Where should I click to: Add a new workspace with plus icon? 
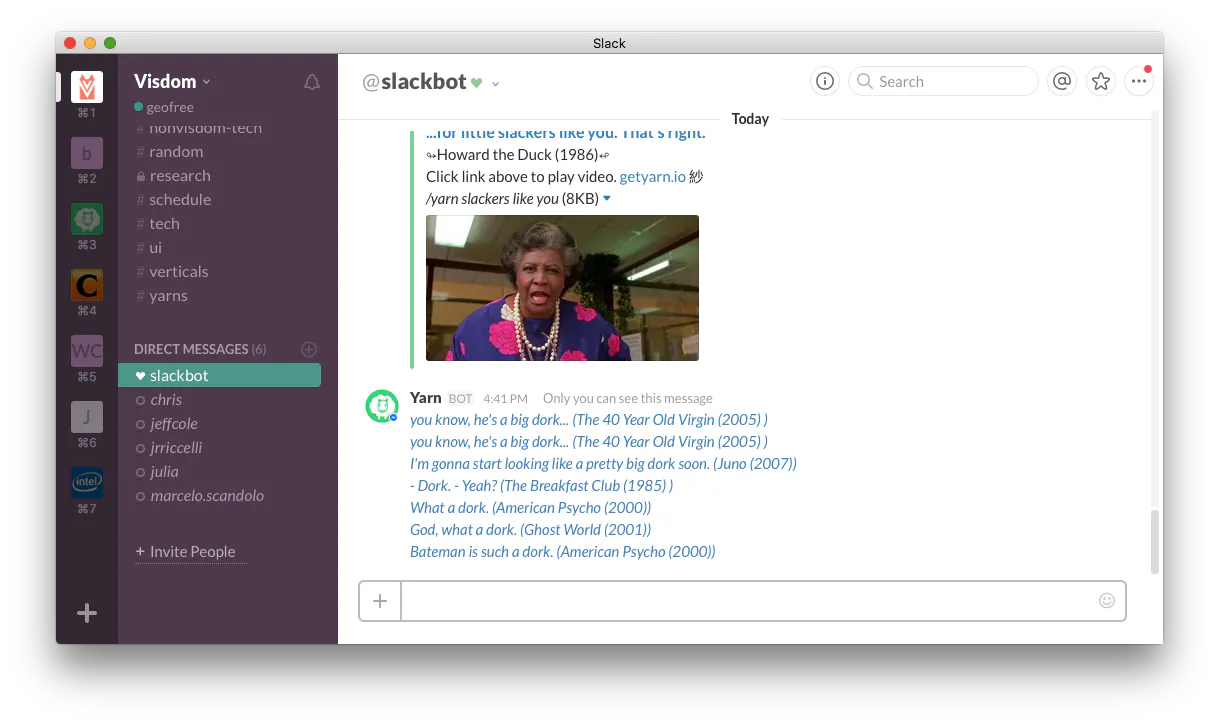tap(87, 613)
